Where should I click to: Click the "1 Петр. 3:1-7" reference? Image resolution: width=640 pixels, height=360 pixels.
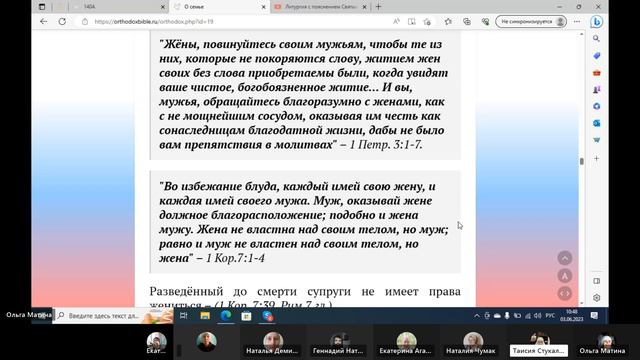click(386, 145)
